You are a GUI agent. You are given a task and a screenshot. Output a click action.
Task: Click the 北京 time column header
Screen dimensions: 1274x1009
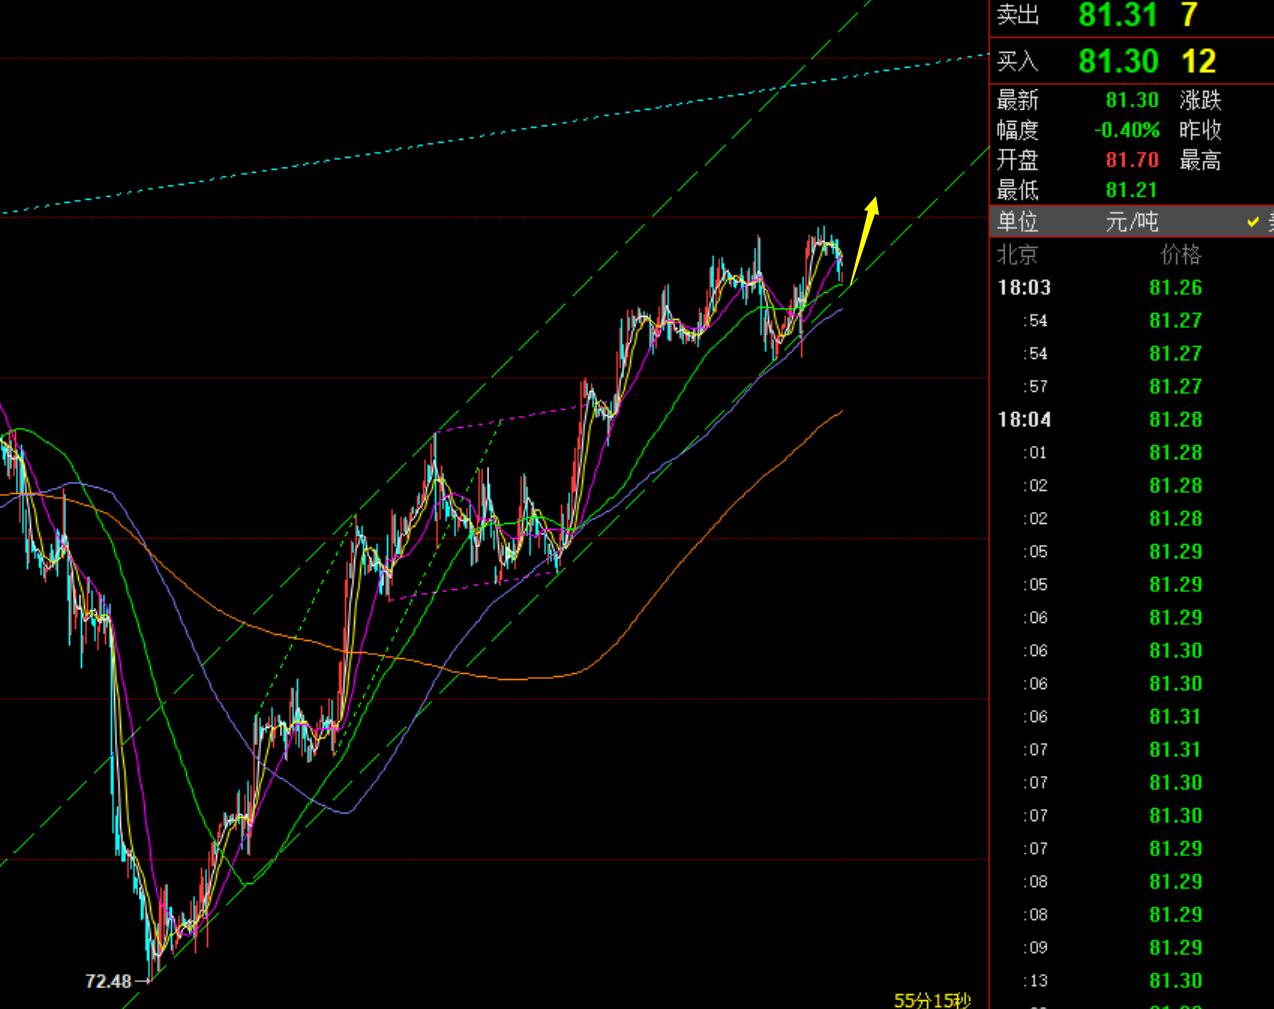point(1018,255)
